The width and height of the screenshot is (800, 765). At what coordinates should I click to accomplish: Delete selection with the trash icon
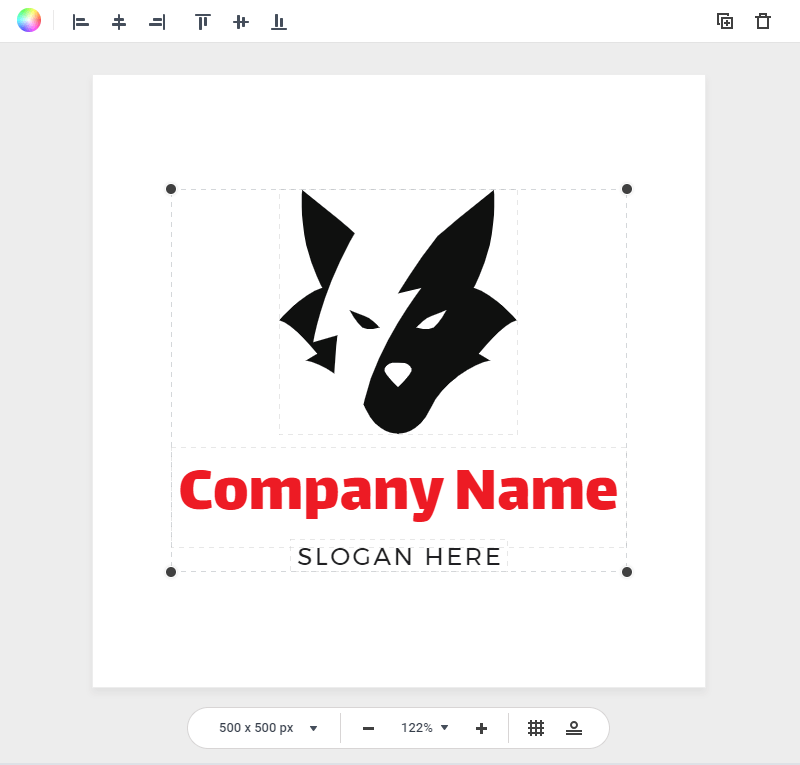[x=763, y=21]
